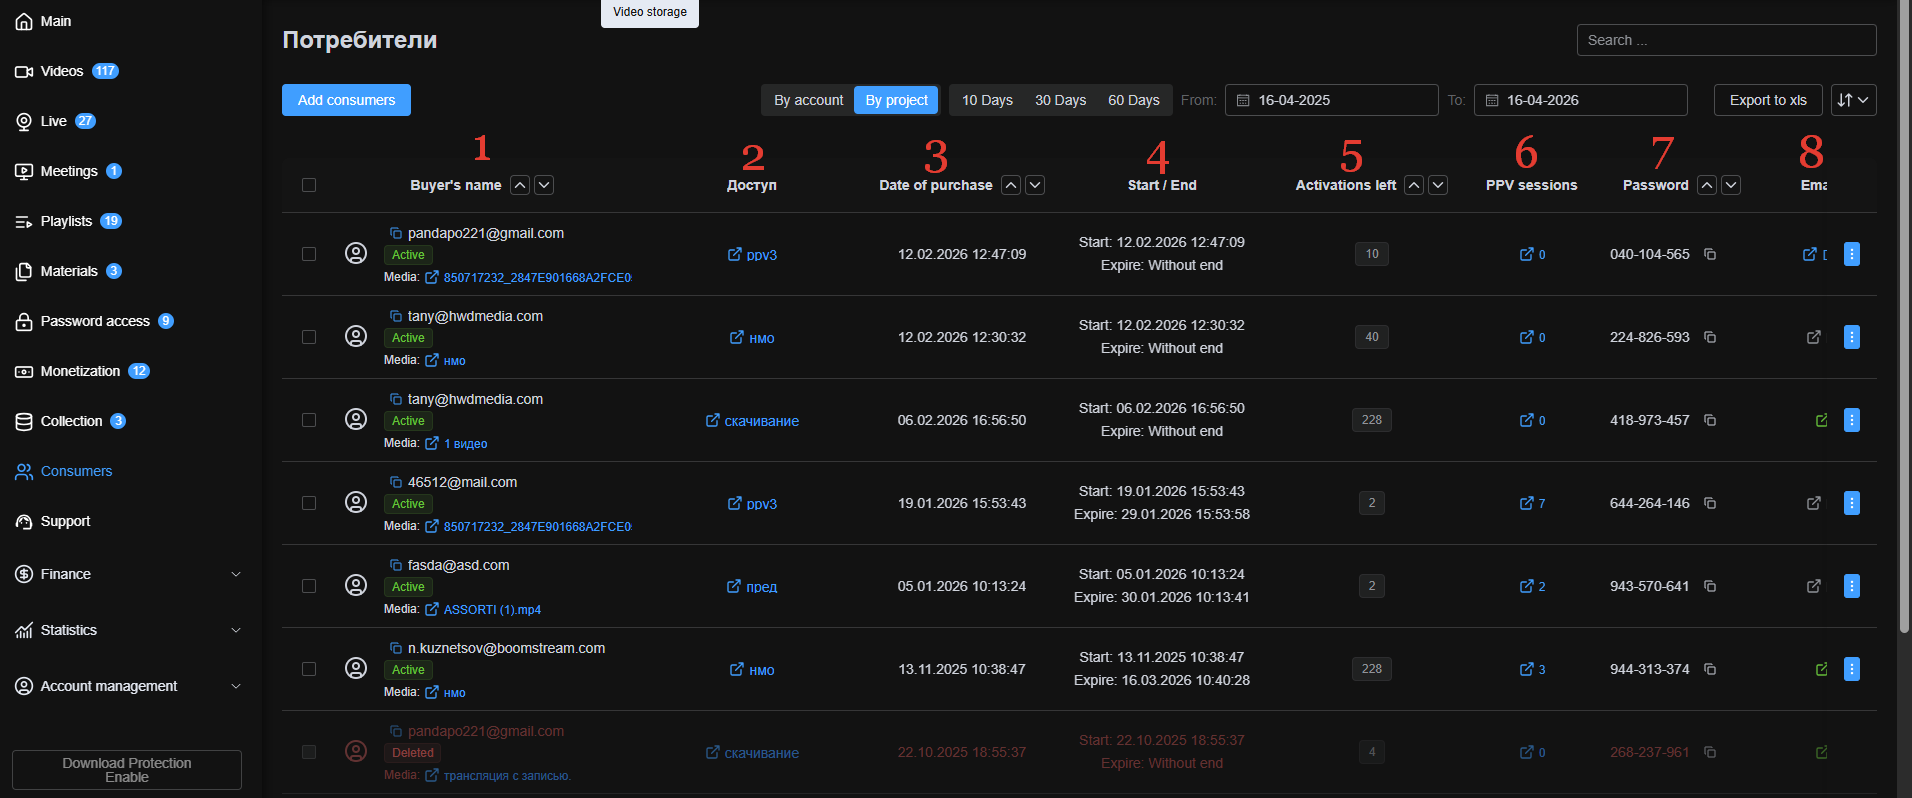1912x798 pixels.
Task: Enable Download Protection
Action: tap(127, 770)
